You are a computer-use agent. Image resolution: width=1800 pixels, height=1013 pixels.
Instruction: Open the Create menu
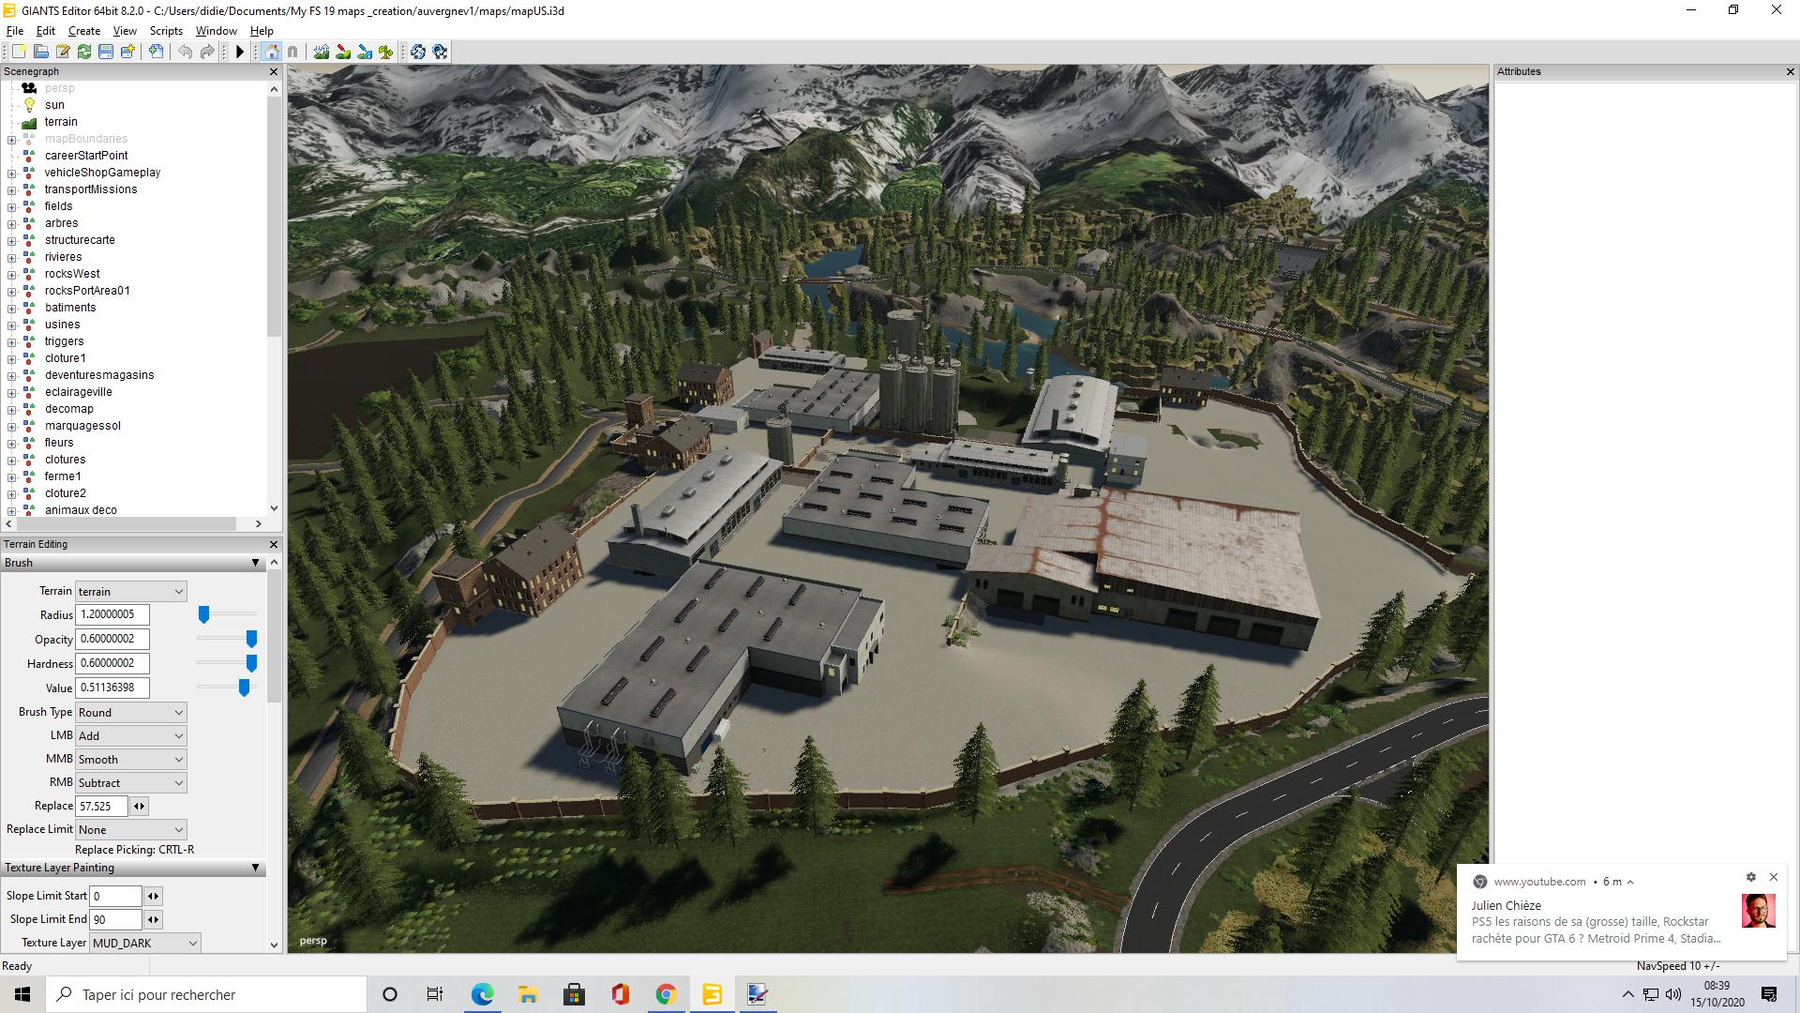[x=84, y=31]
